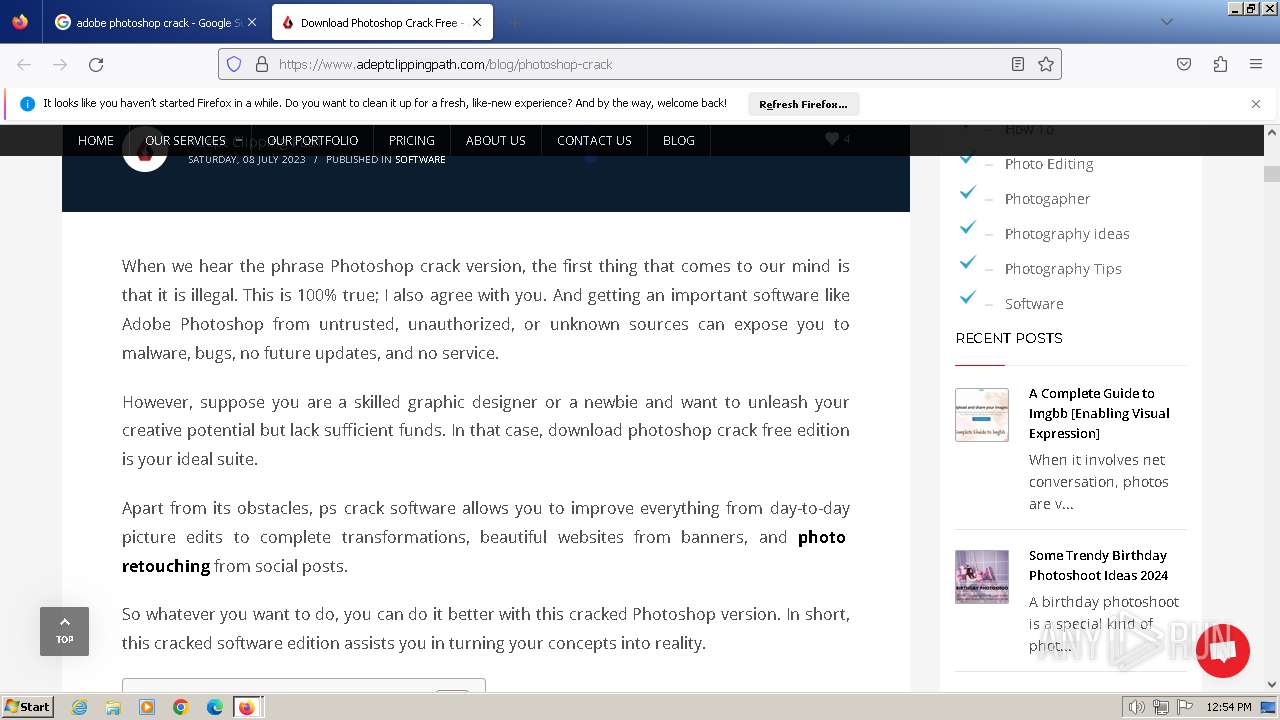Click the vertical scrollbar thumb
This screenshot has height=720, width=1280.
pos(1272,174)
